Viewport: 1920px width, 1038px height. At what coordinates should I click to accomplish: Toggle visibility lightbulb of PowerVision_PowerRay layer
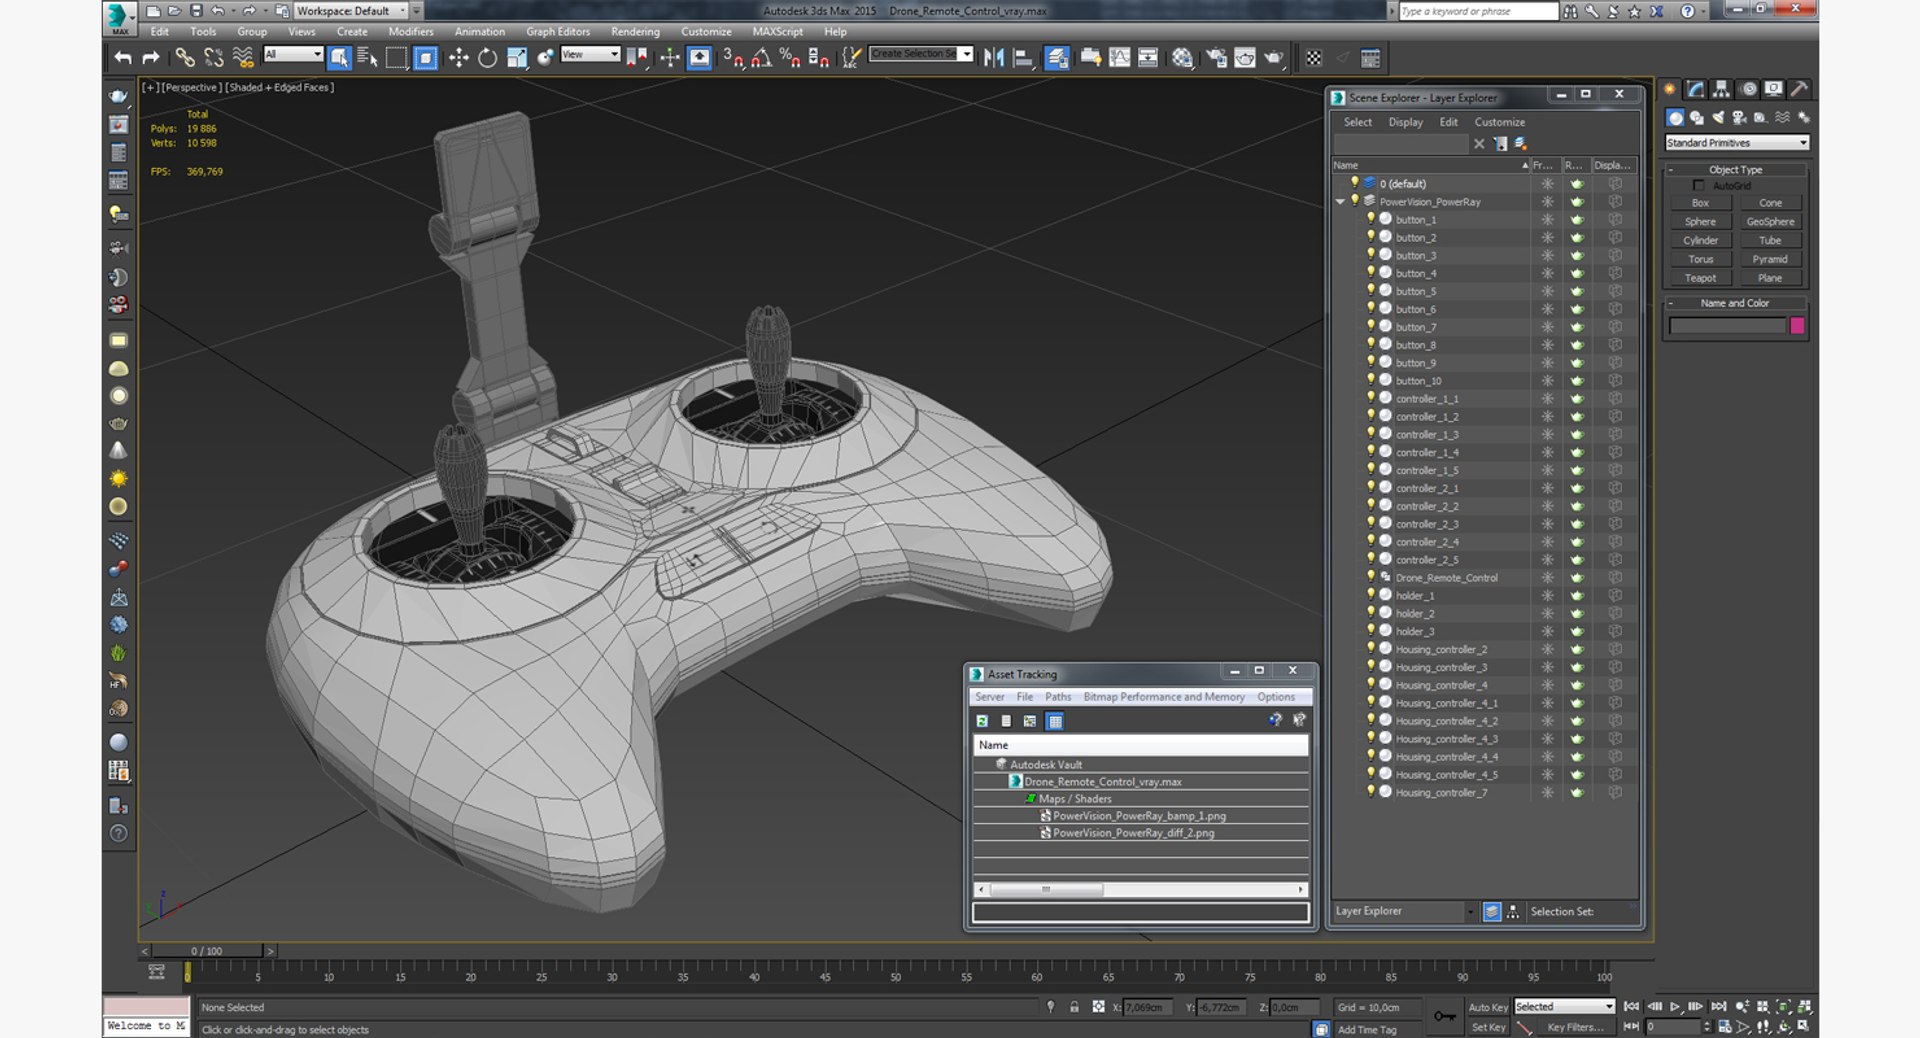pos(1355,201)
